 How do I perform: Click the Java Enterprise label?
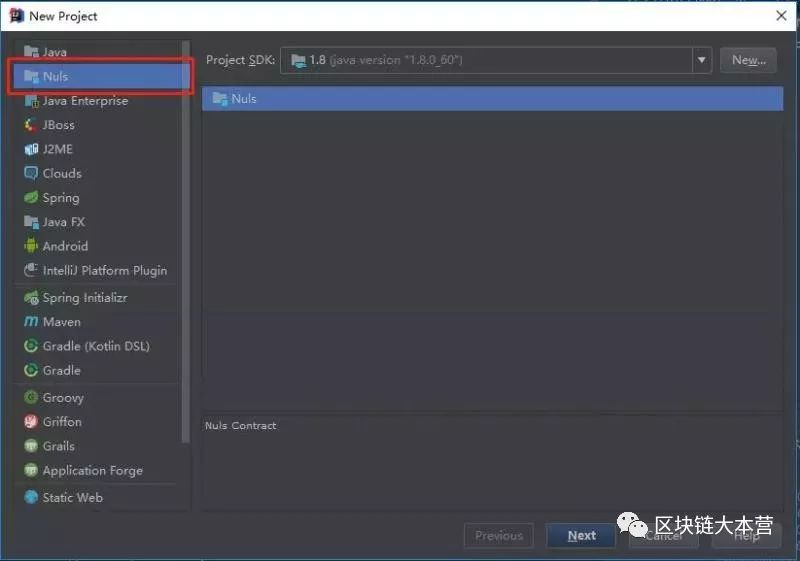click(x=85, y=101)
